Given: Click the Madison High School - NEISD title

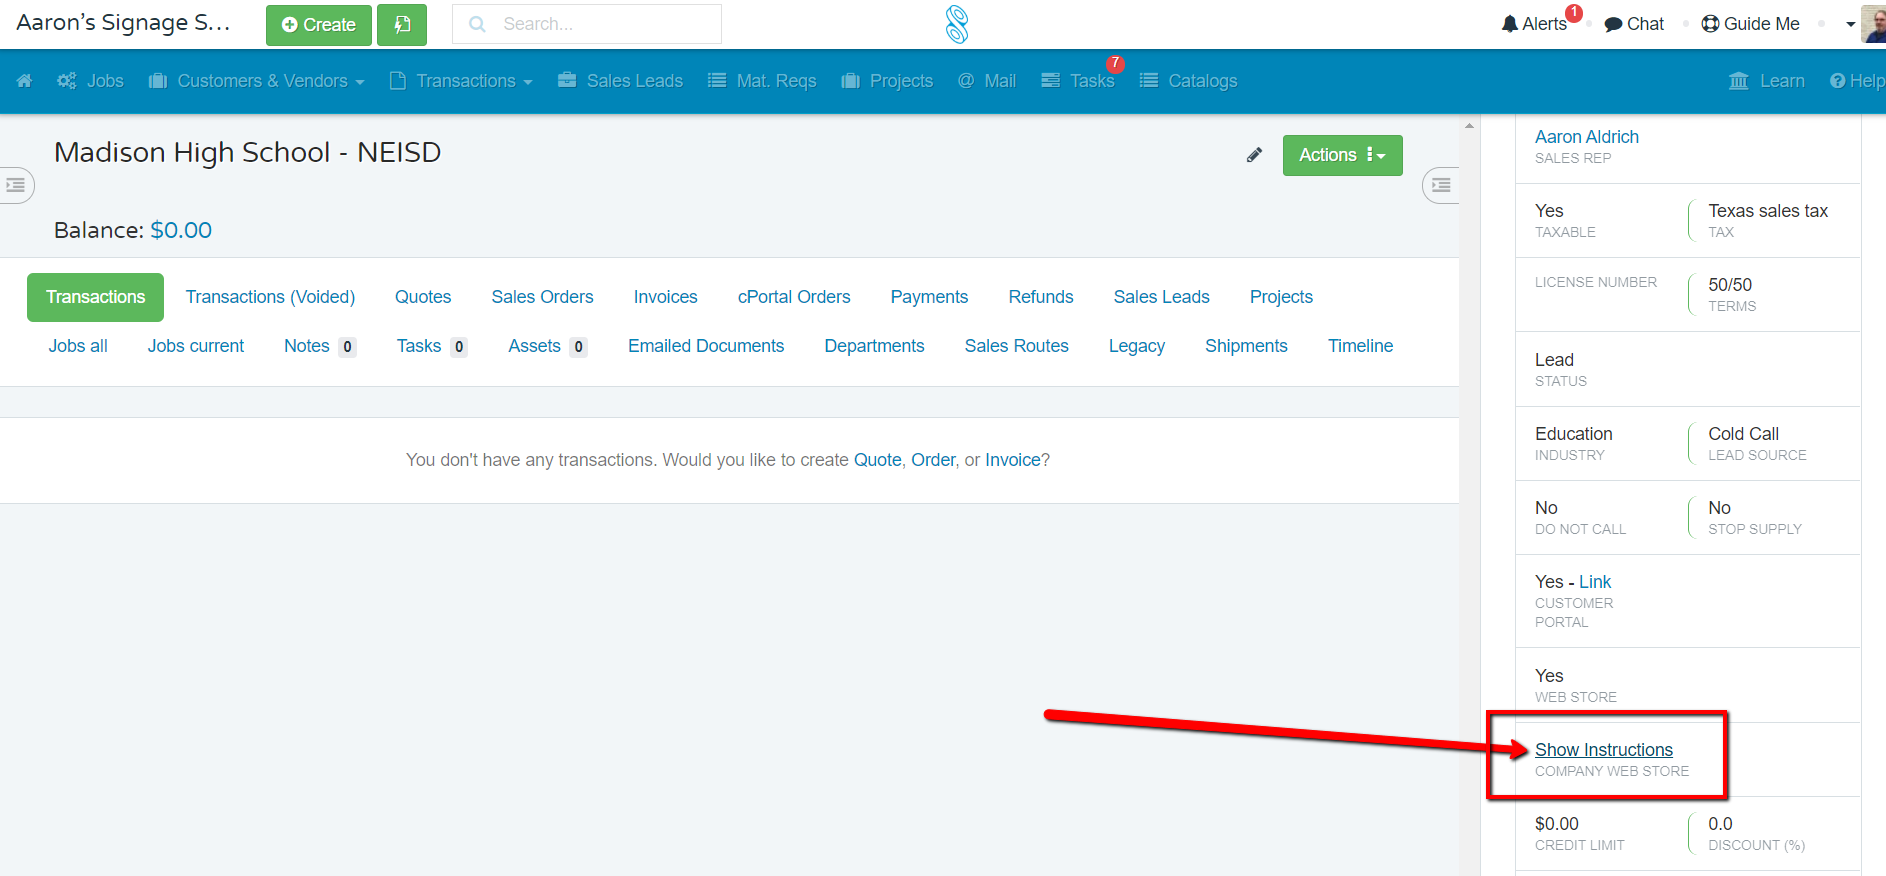Looking at the screenshot, I should [x=248, y=152].
